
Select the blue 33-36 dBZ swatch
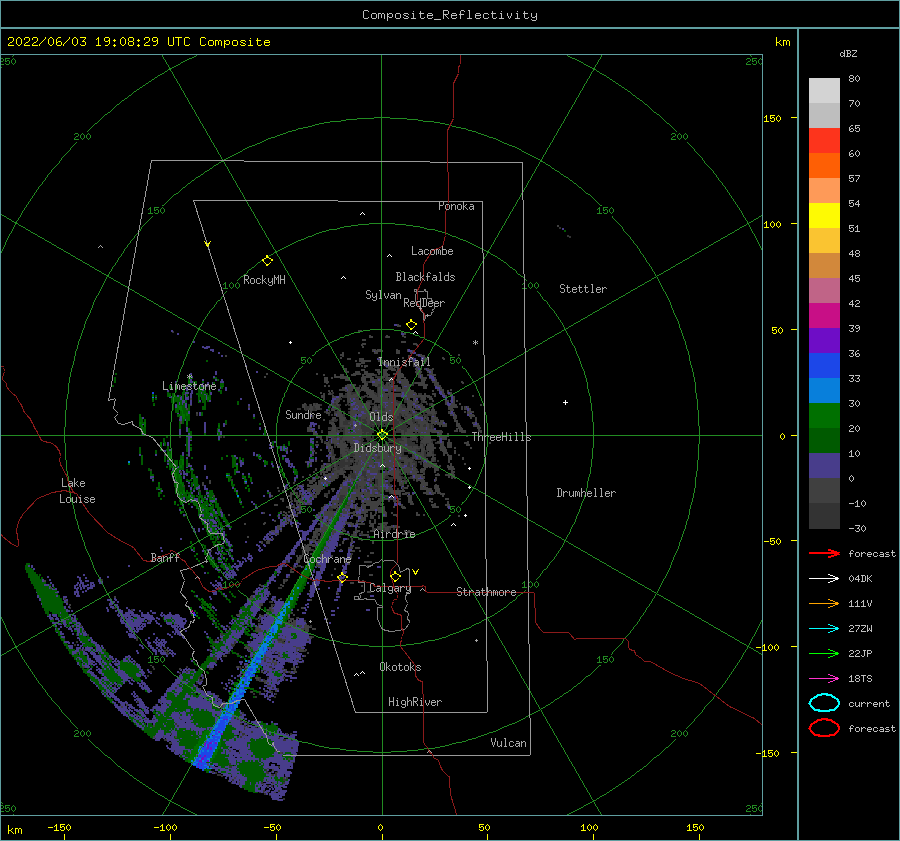pyautogui.click(x=824, y=366)
